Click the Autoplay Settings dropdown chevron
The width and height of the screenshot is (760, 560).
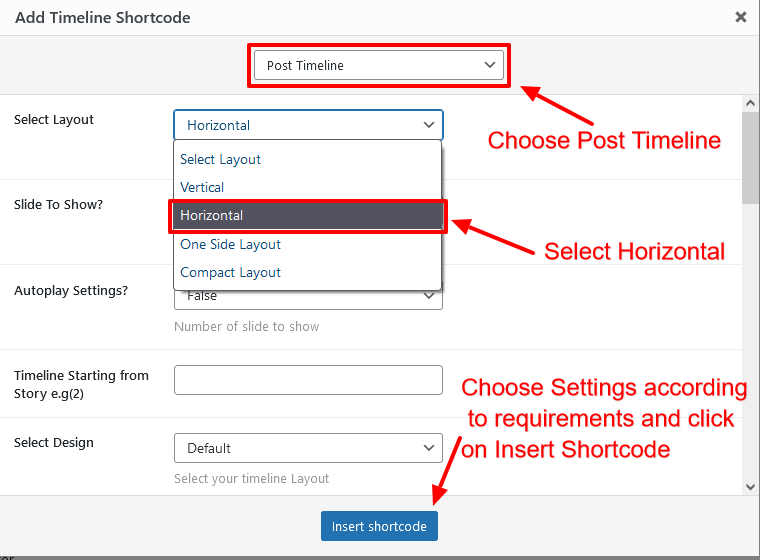coord(428,296)
